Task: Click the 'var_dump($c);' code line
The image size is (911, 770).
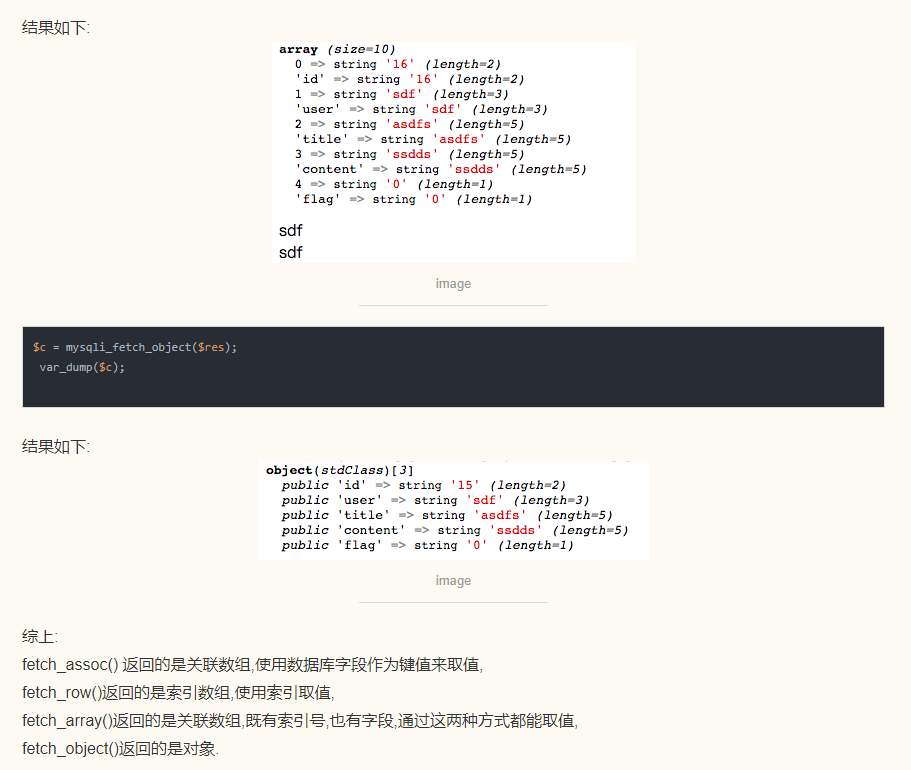Action: click(x=82, y=367)
